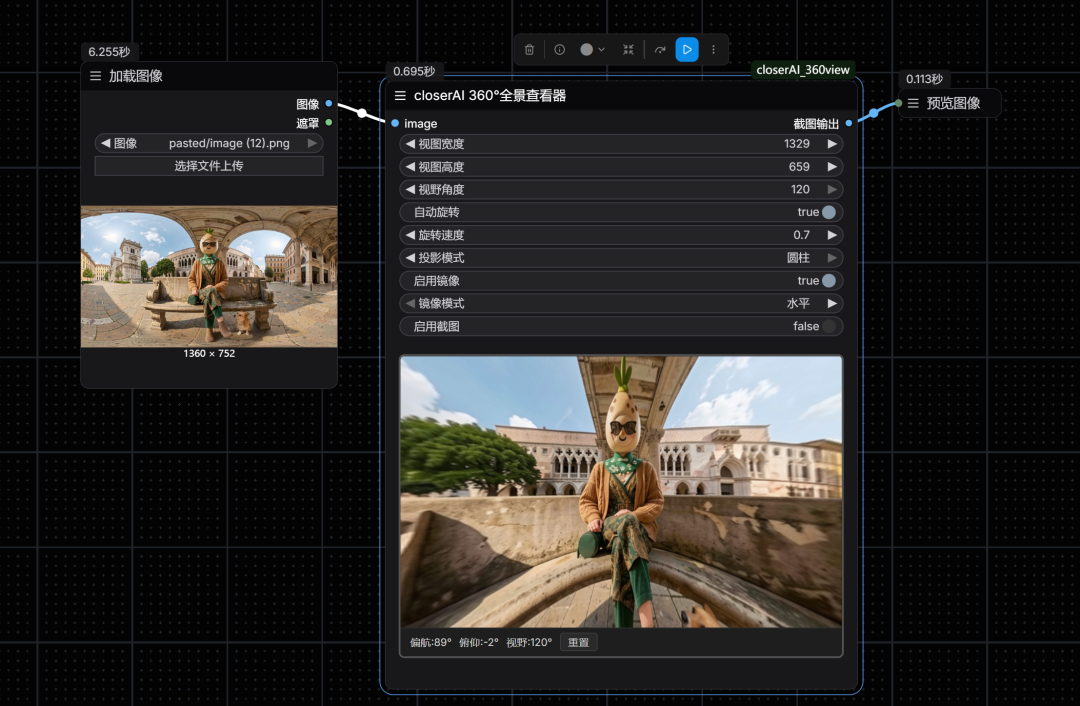Click the loaded panorama image thumbnail
The height and width of the screenshot is (706, 1080).
click(x=209, y=276)
